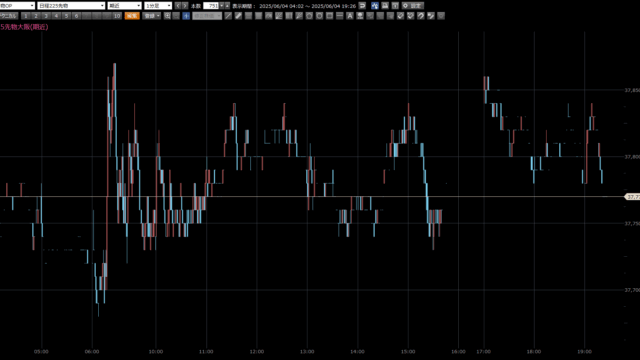
Task: Click the zoom in magnifier icon
Action: (167, 16)
